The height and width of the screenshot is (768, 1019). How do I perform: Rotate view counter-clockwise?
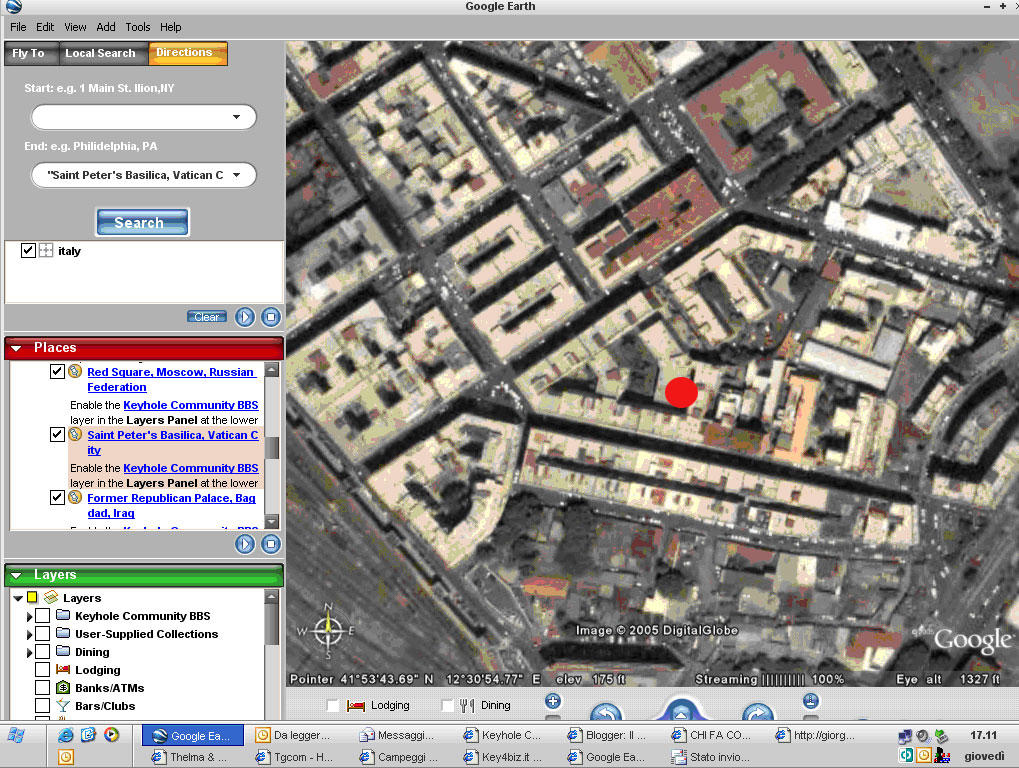coord(606,713)
